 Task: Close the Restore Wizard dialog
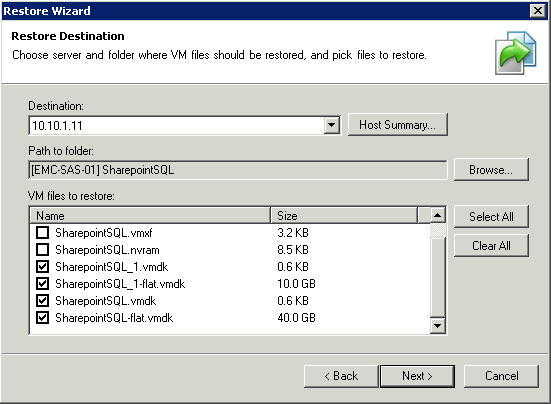point(538,11)
